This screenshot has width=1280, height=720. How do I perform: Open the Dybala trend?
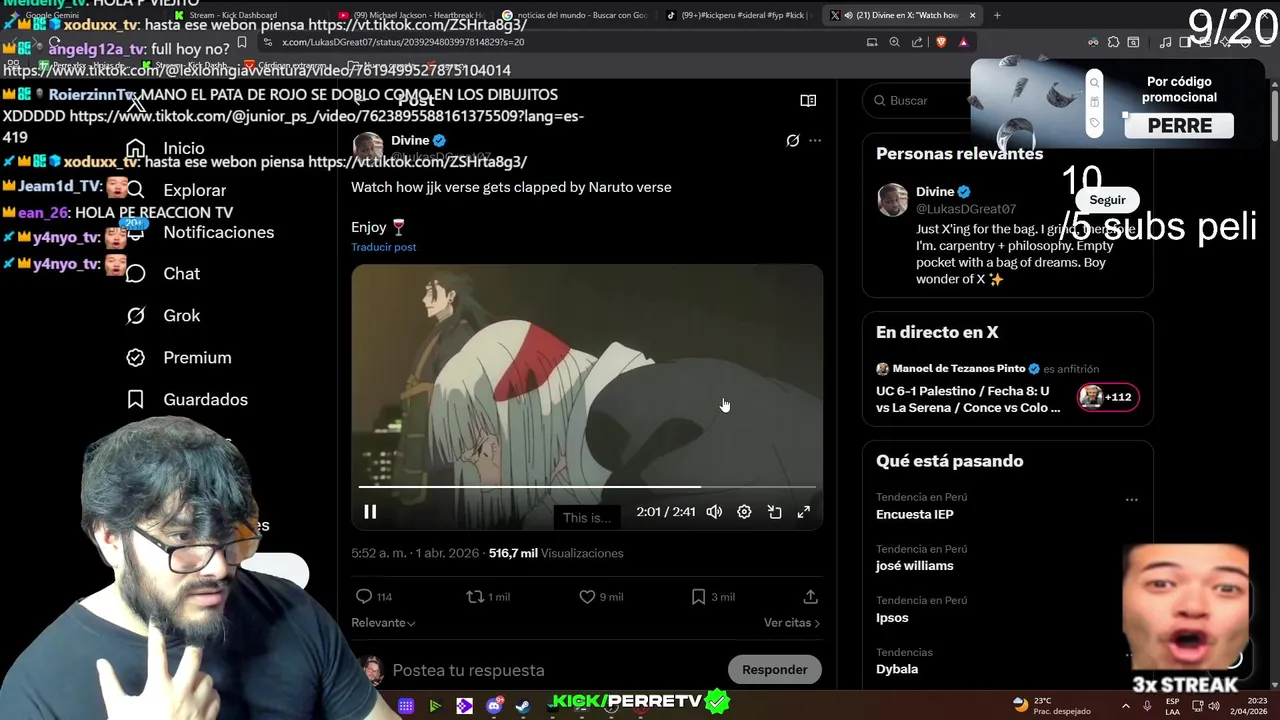click(897, 669)
